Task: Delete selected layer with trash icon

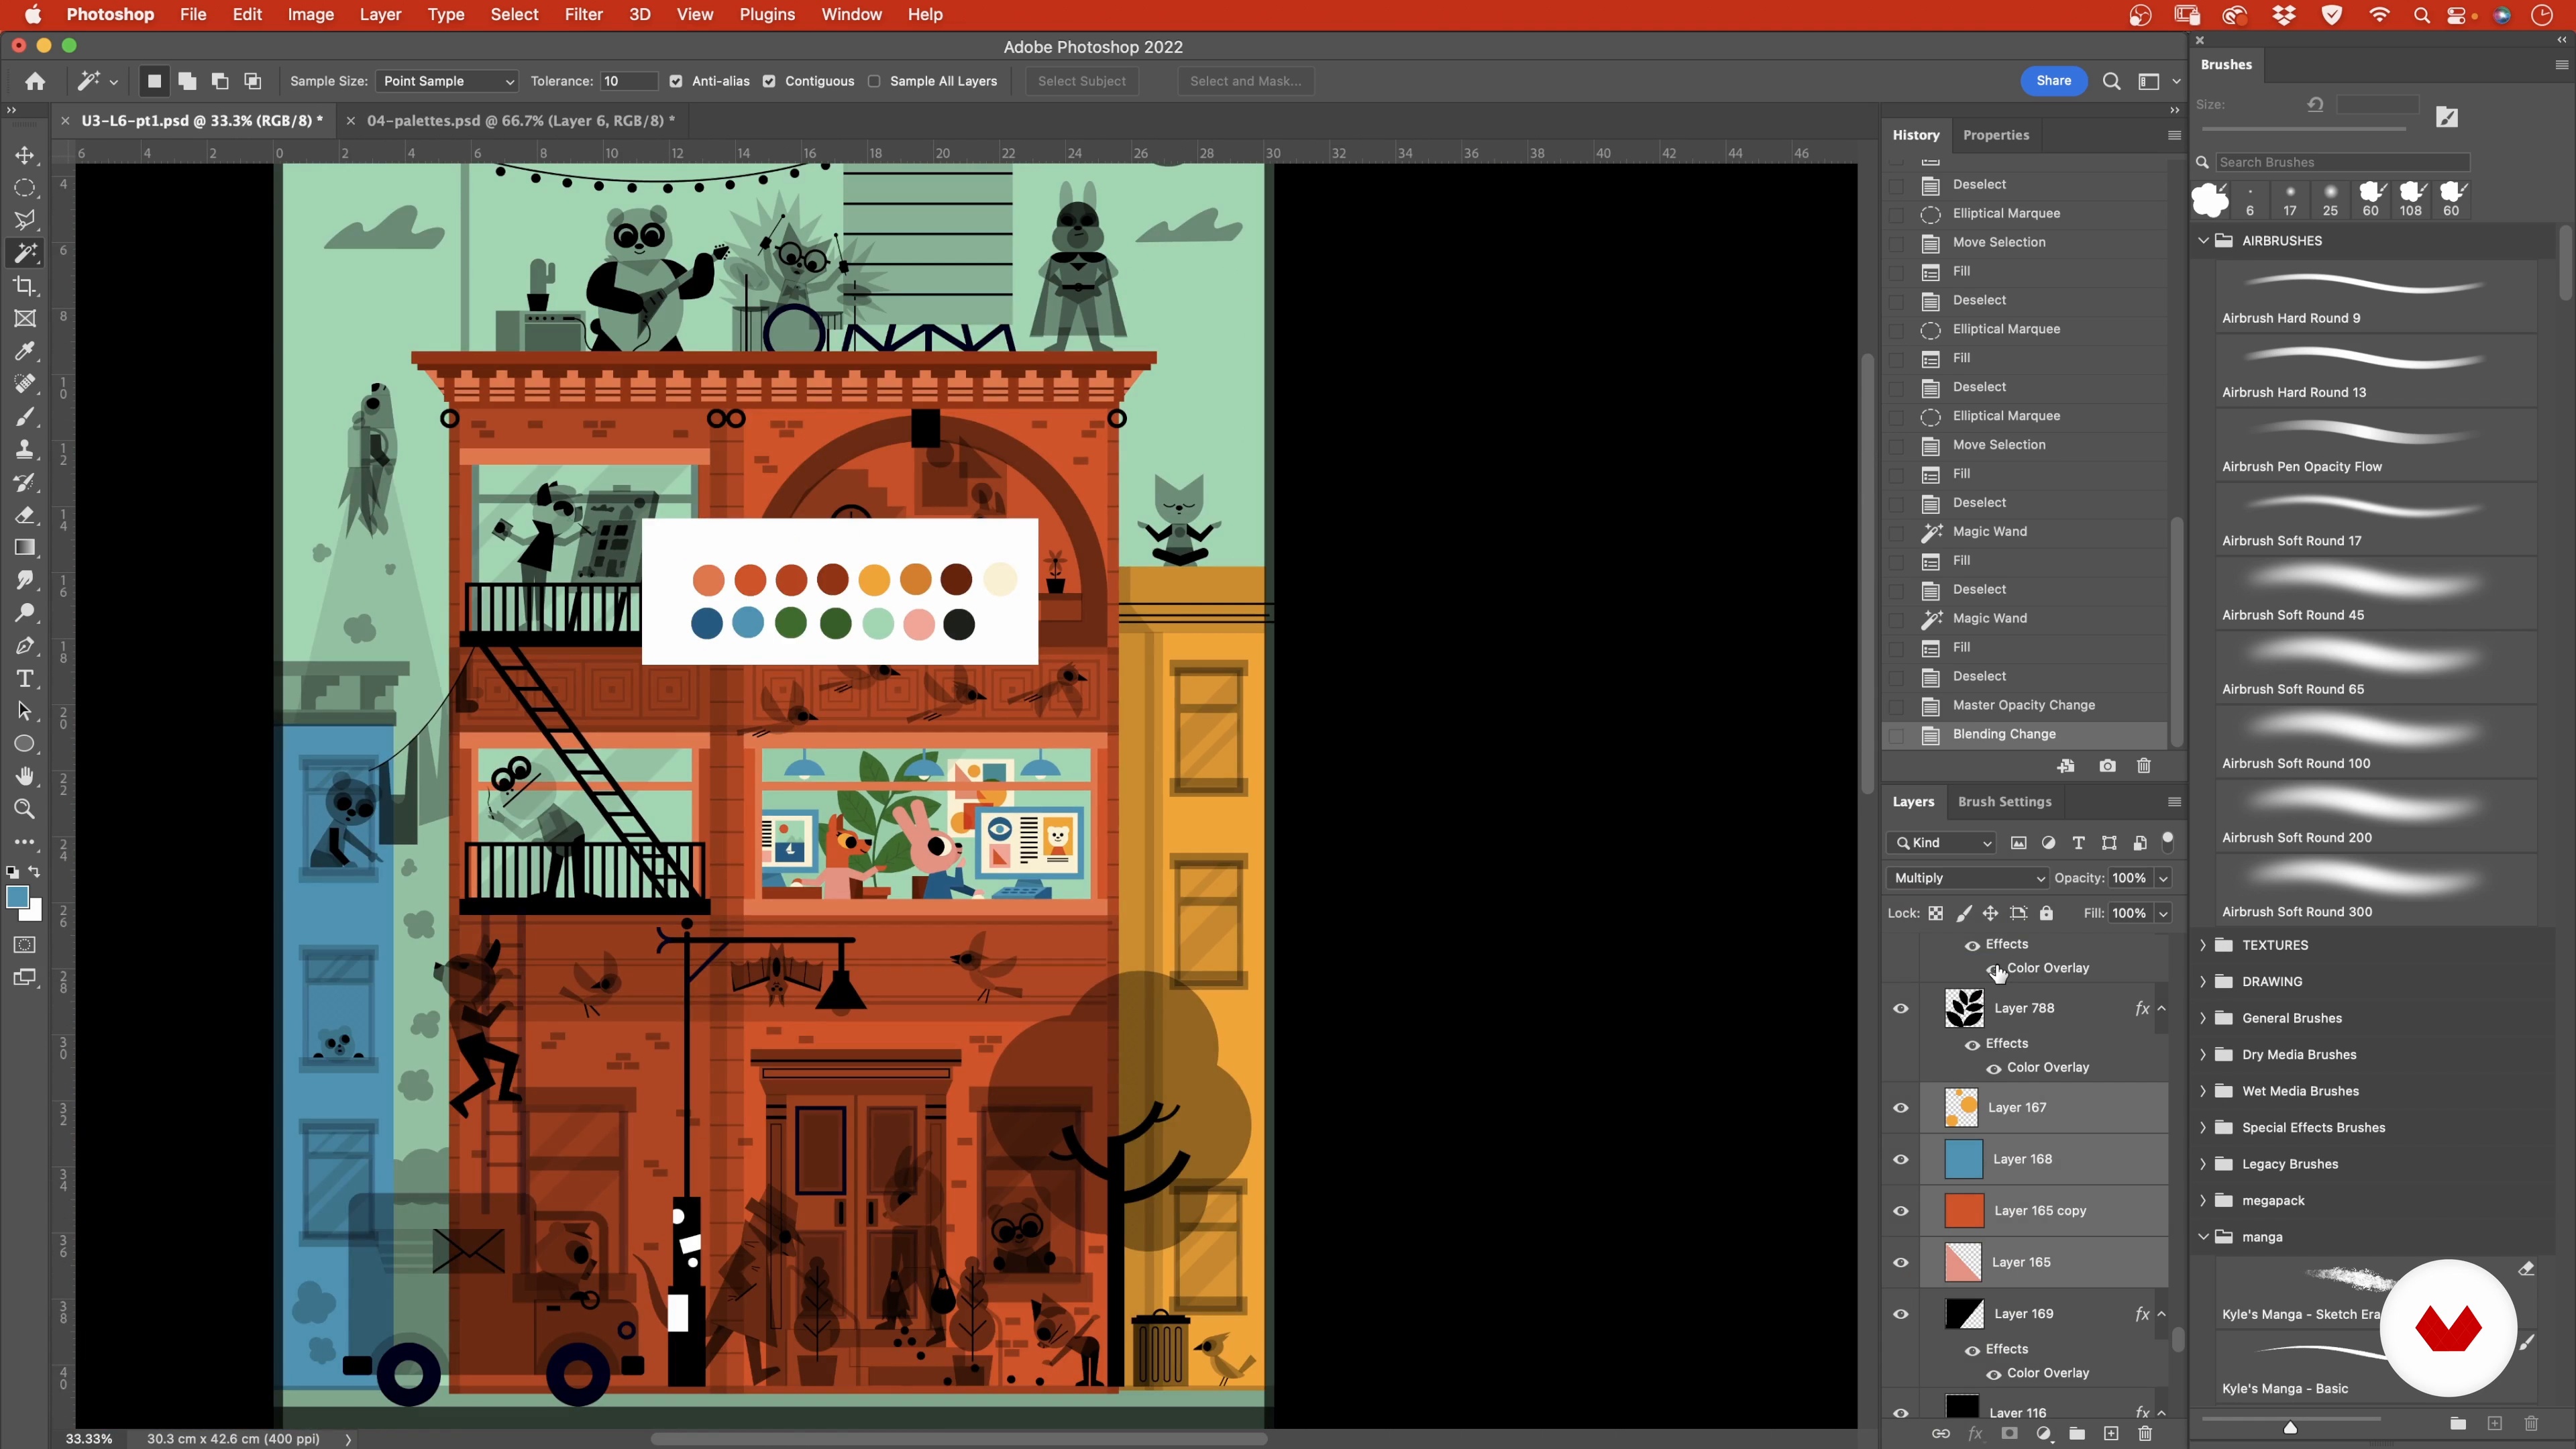Action: [2144, 1434]
